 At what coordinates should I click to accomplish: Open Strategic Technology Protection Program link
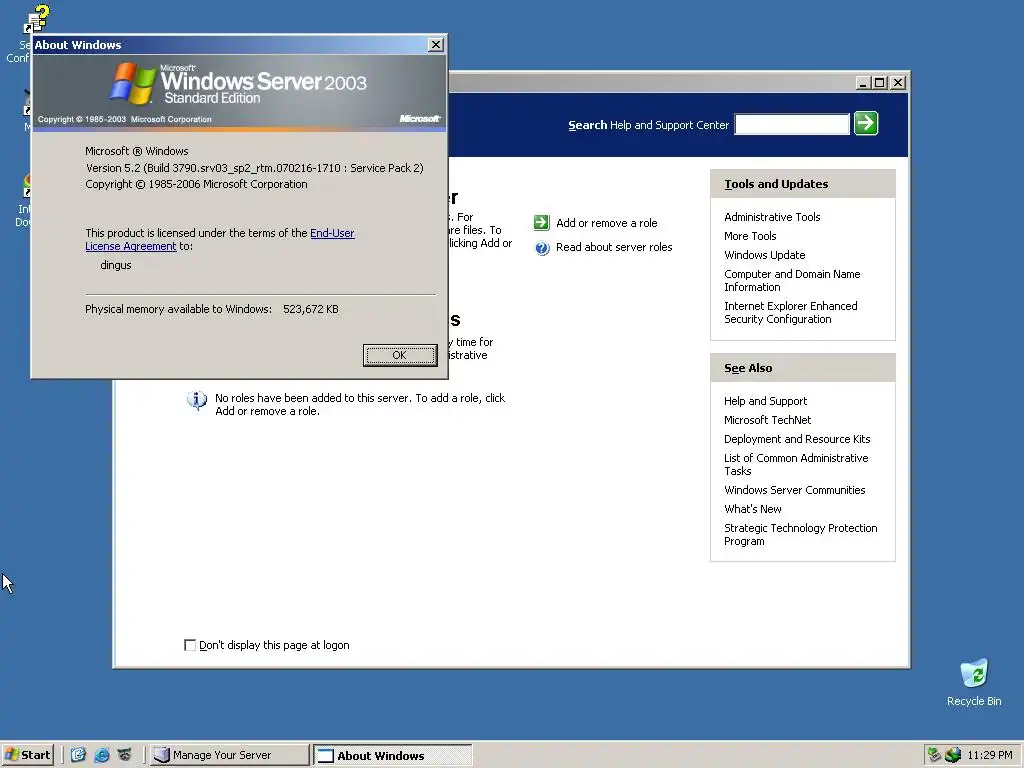801,534
